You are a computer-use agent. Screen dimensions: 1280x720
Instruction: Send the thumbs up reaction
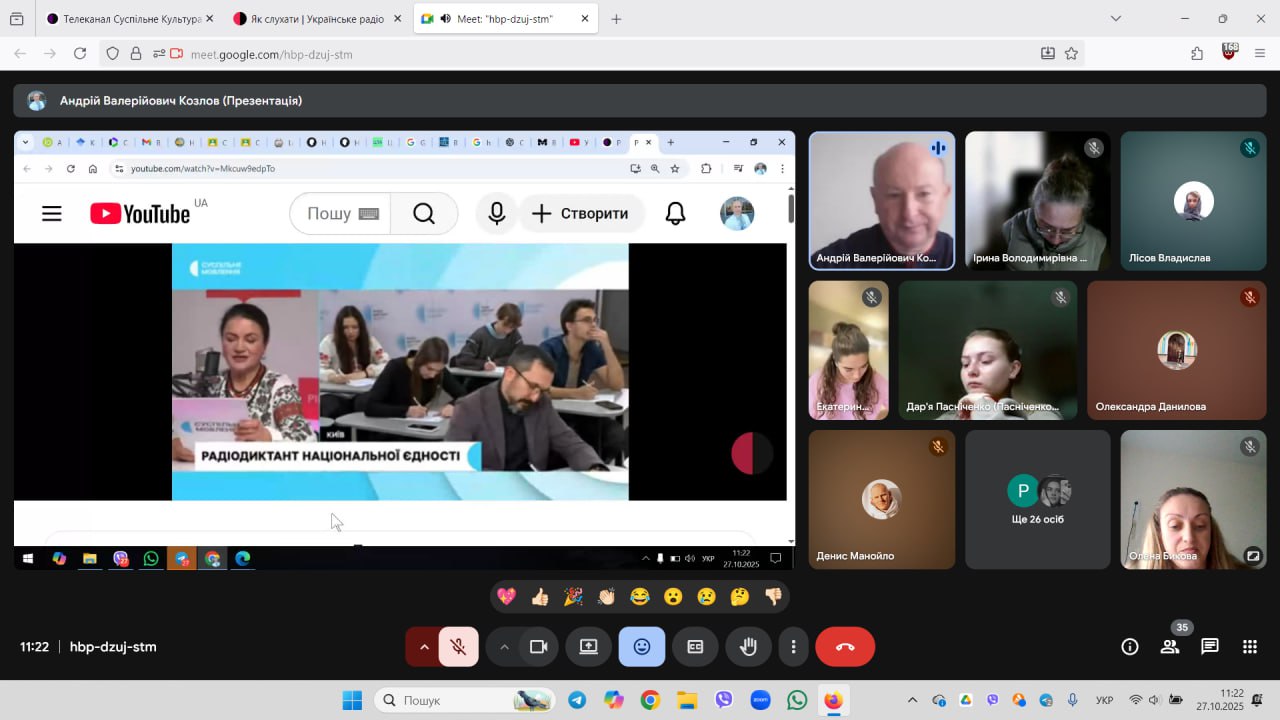[540, 597]
